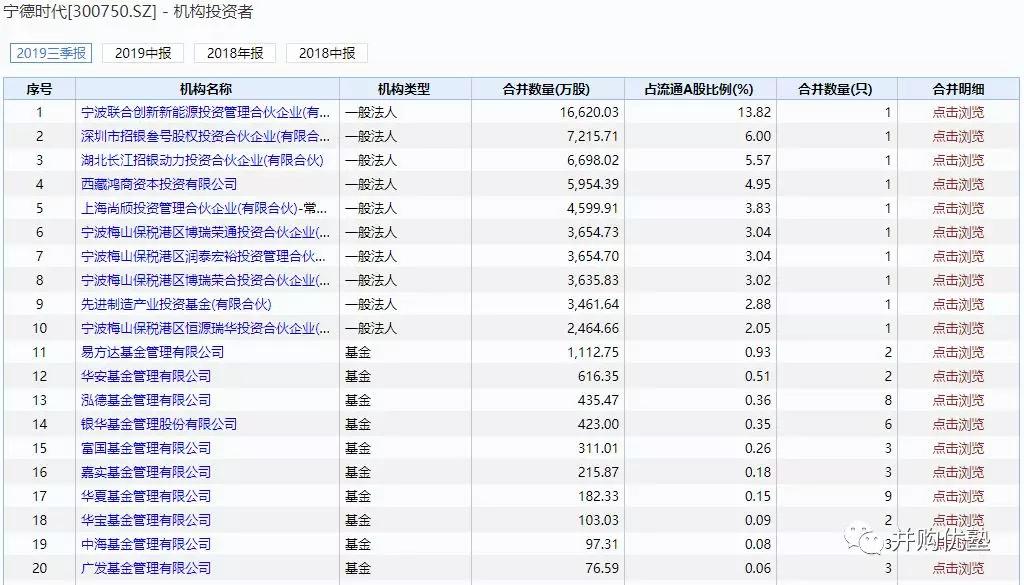The height and width of the screenshot is (585, 1024).
Task: Open 华宝基金管理有限公司 link
Action: pos(146,520)
